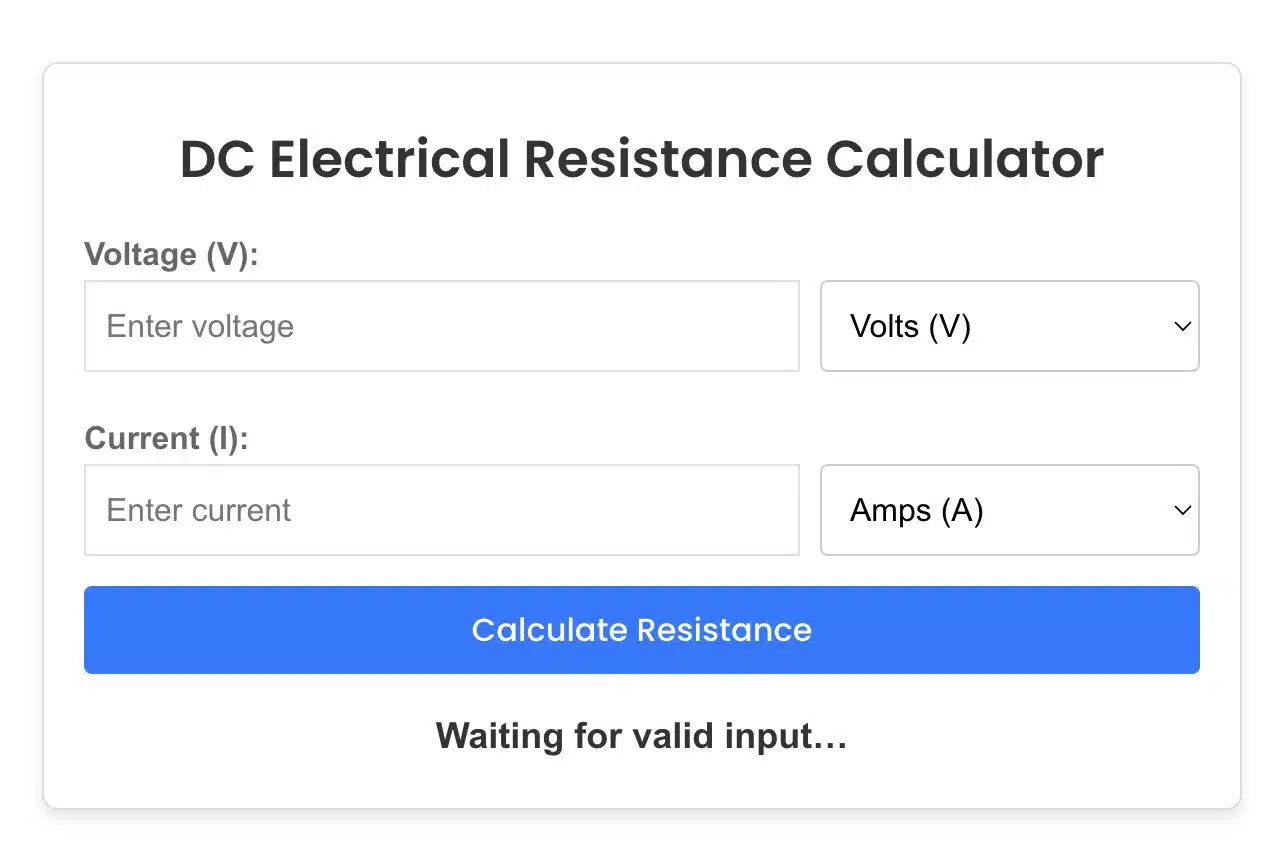Click the Waiting for valid input message

[x=640, y=736]
